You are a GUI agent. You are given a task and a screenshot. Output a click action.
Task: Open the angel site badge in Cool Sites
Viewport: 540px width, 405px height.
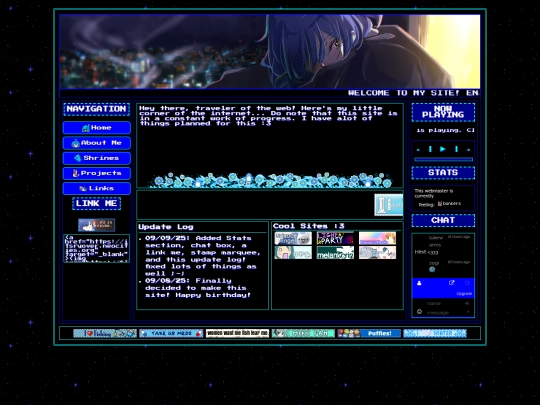pyautogui.click(x=293, y=238)
